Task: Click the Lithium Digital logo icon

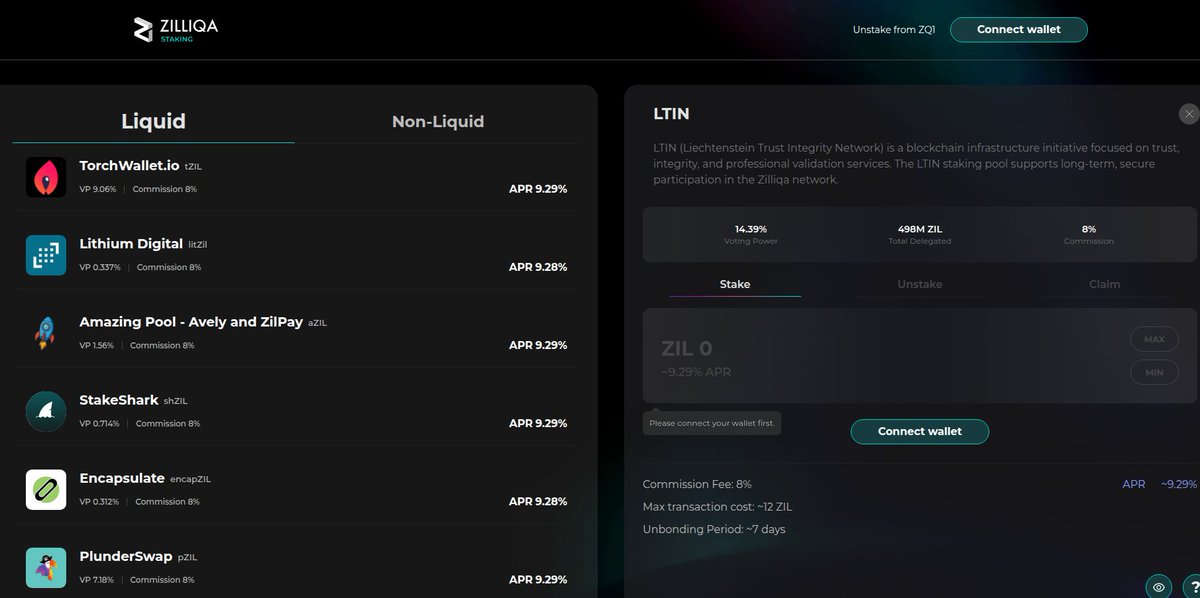Action: pyautogui.click(x=46, y=255)
